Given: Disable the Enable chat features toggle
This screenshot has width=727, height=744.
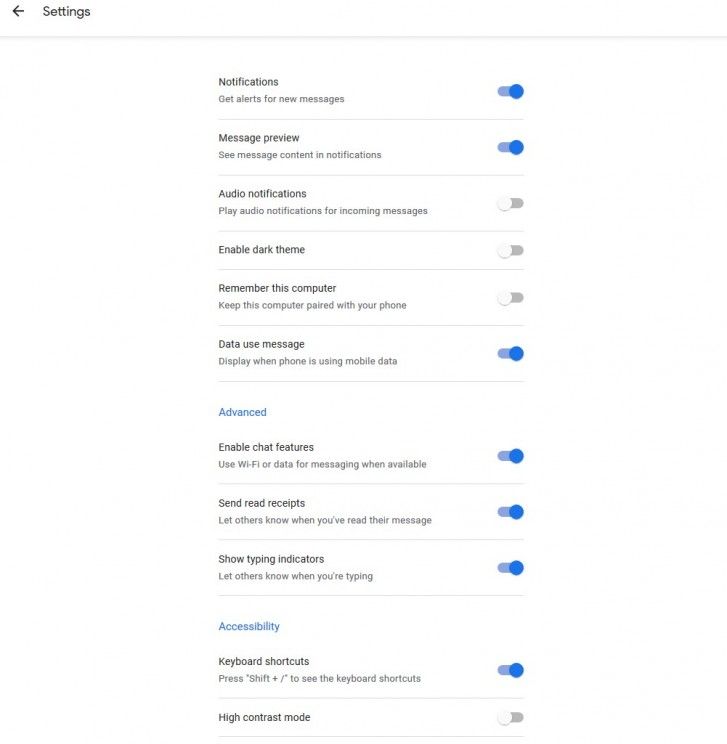Looking at the screenshot, I should point(510,456).
